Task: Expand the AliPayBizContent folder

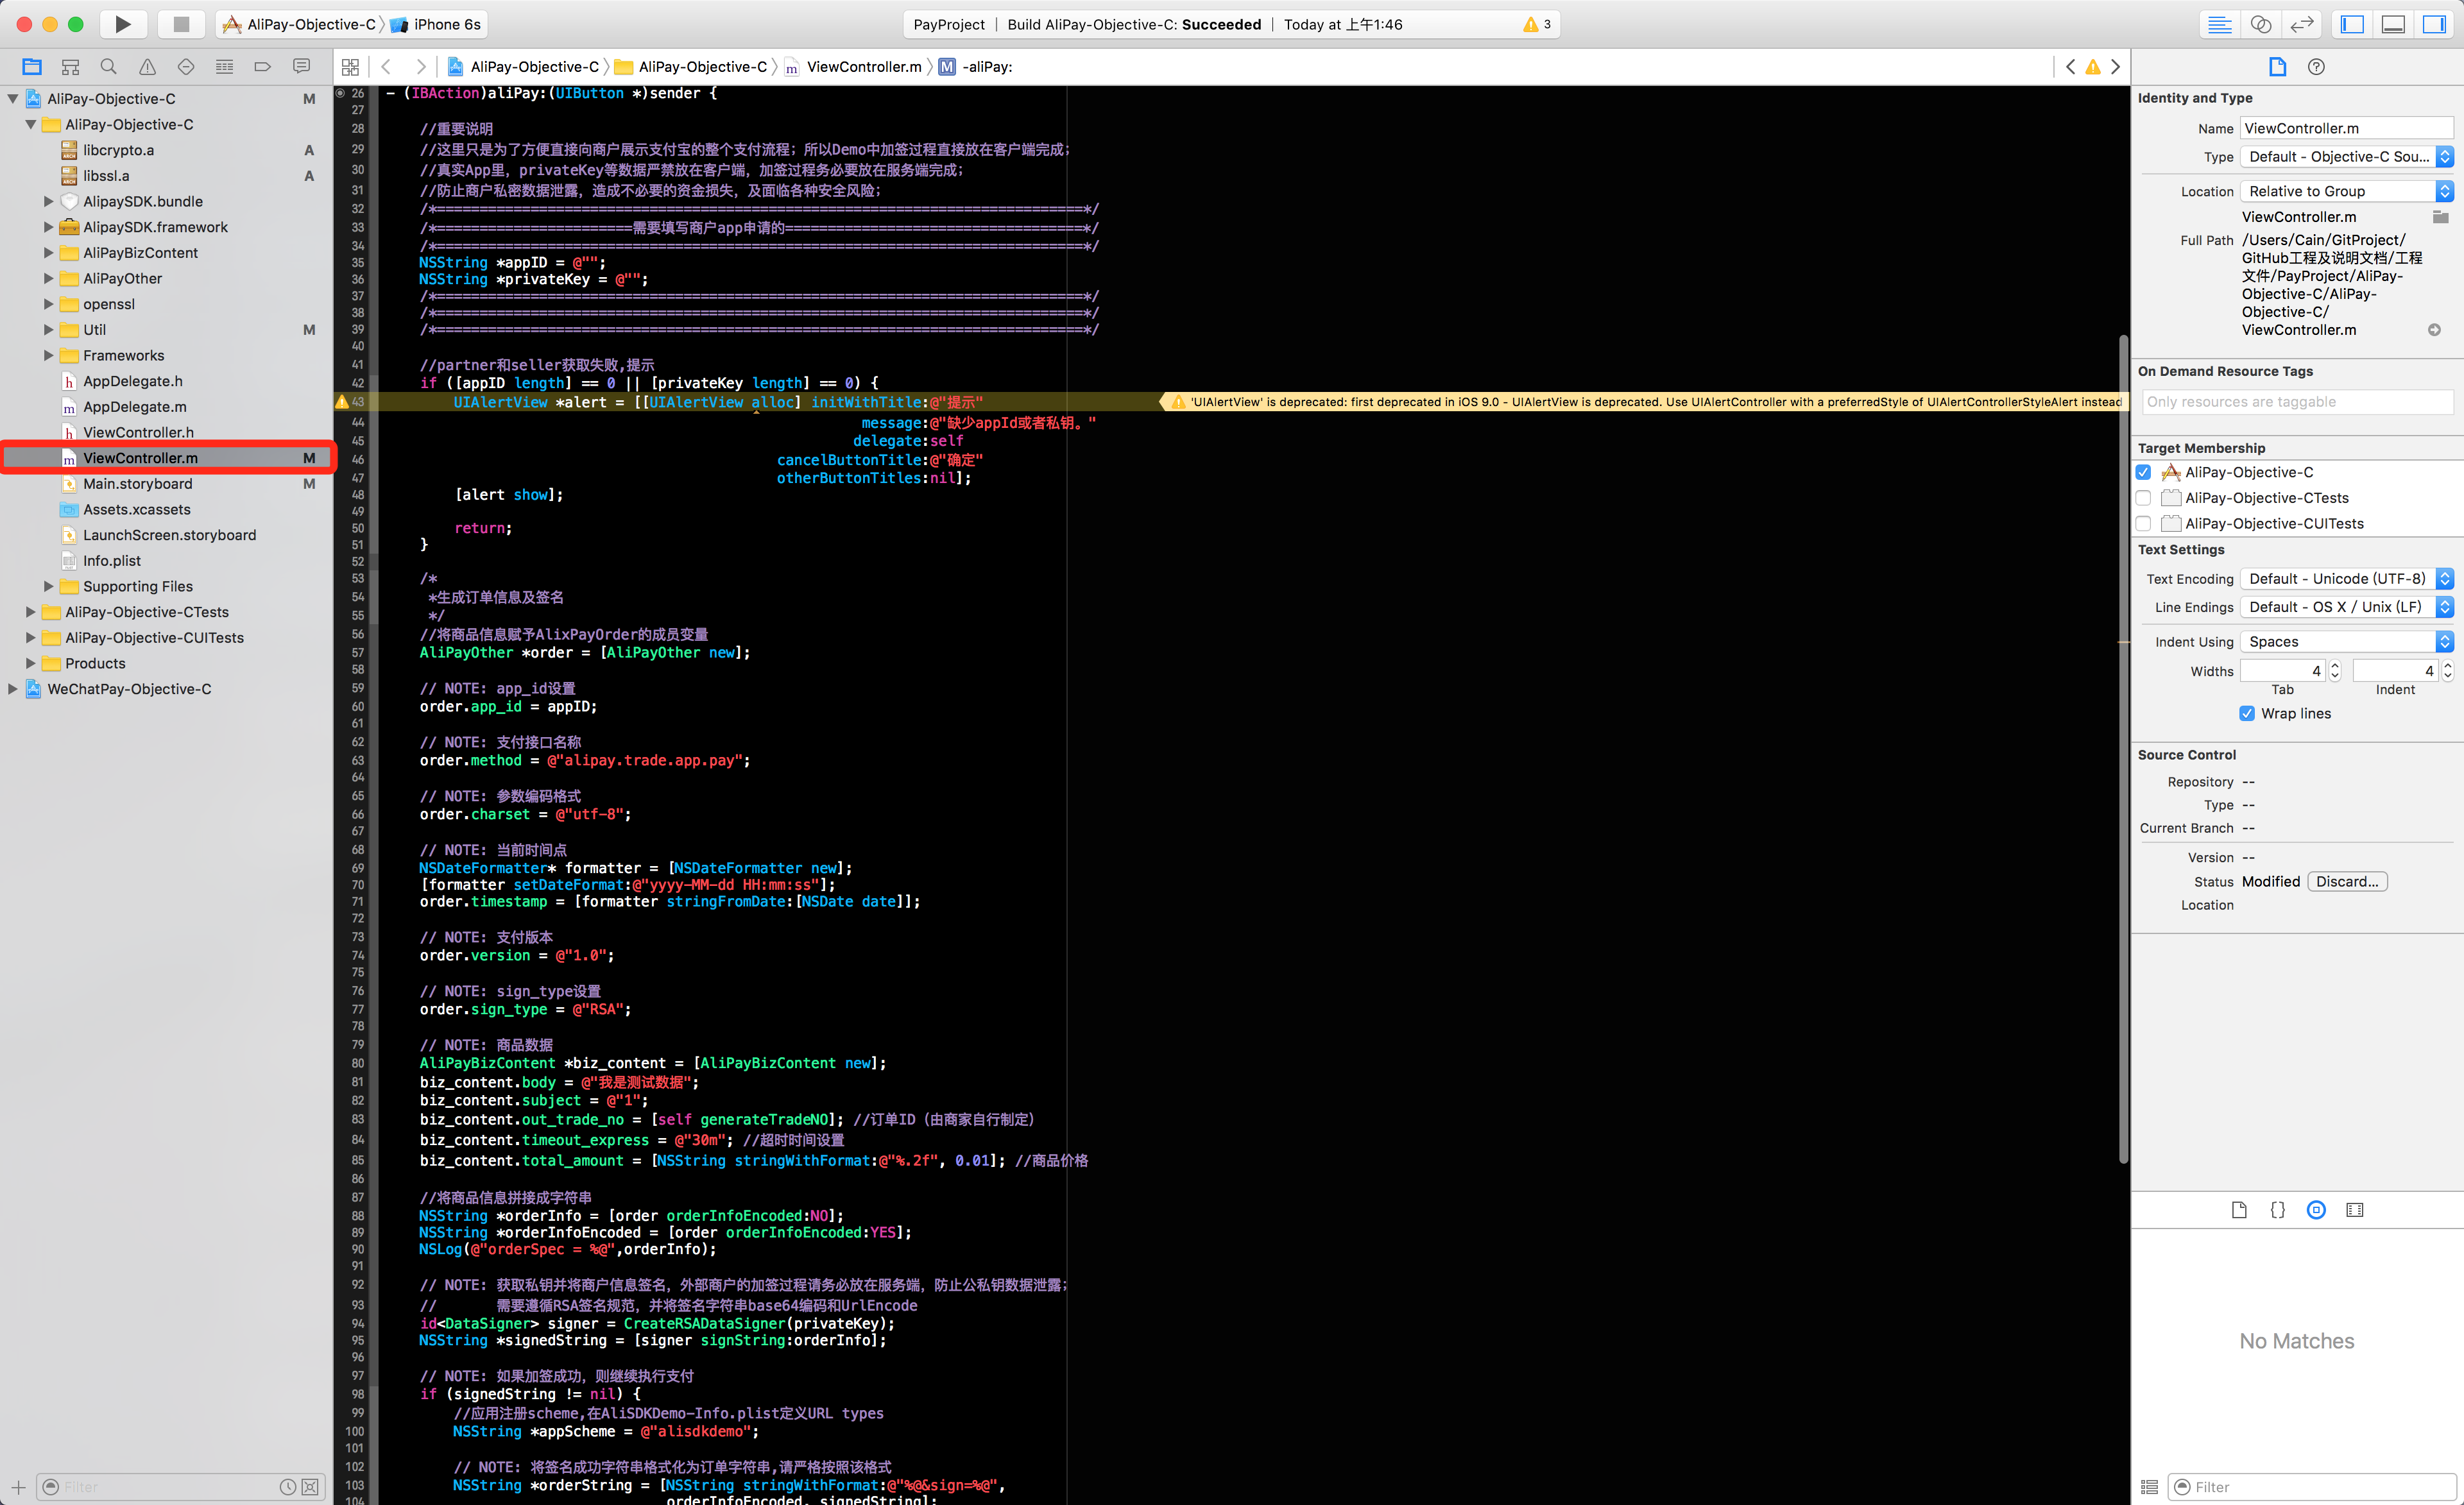Action: click(48, 253)
